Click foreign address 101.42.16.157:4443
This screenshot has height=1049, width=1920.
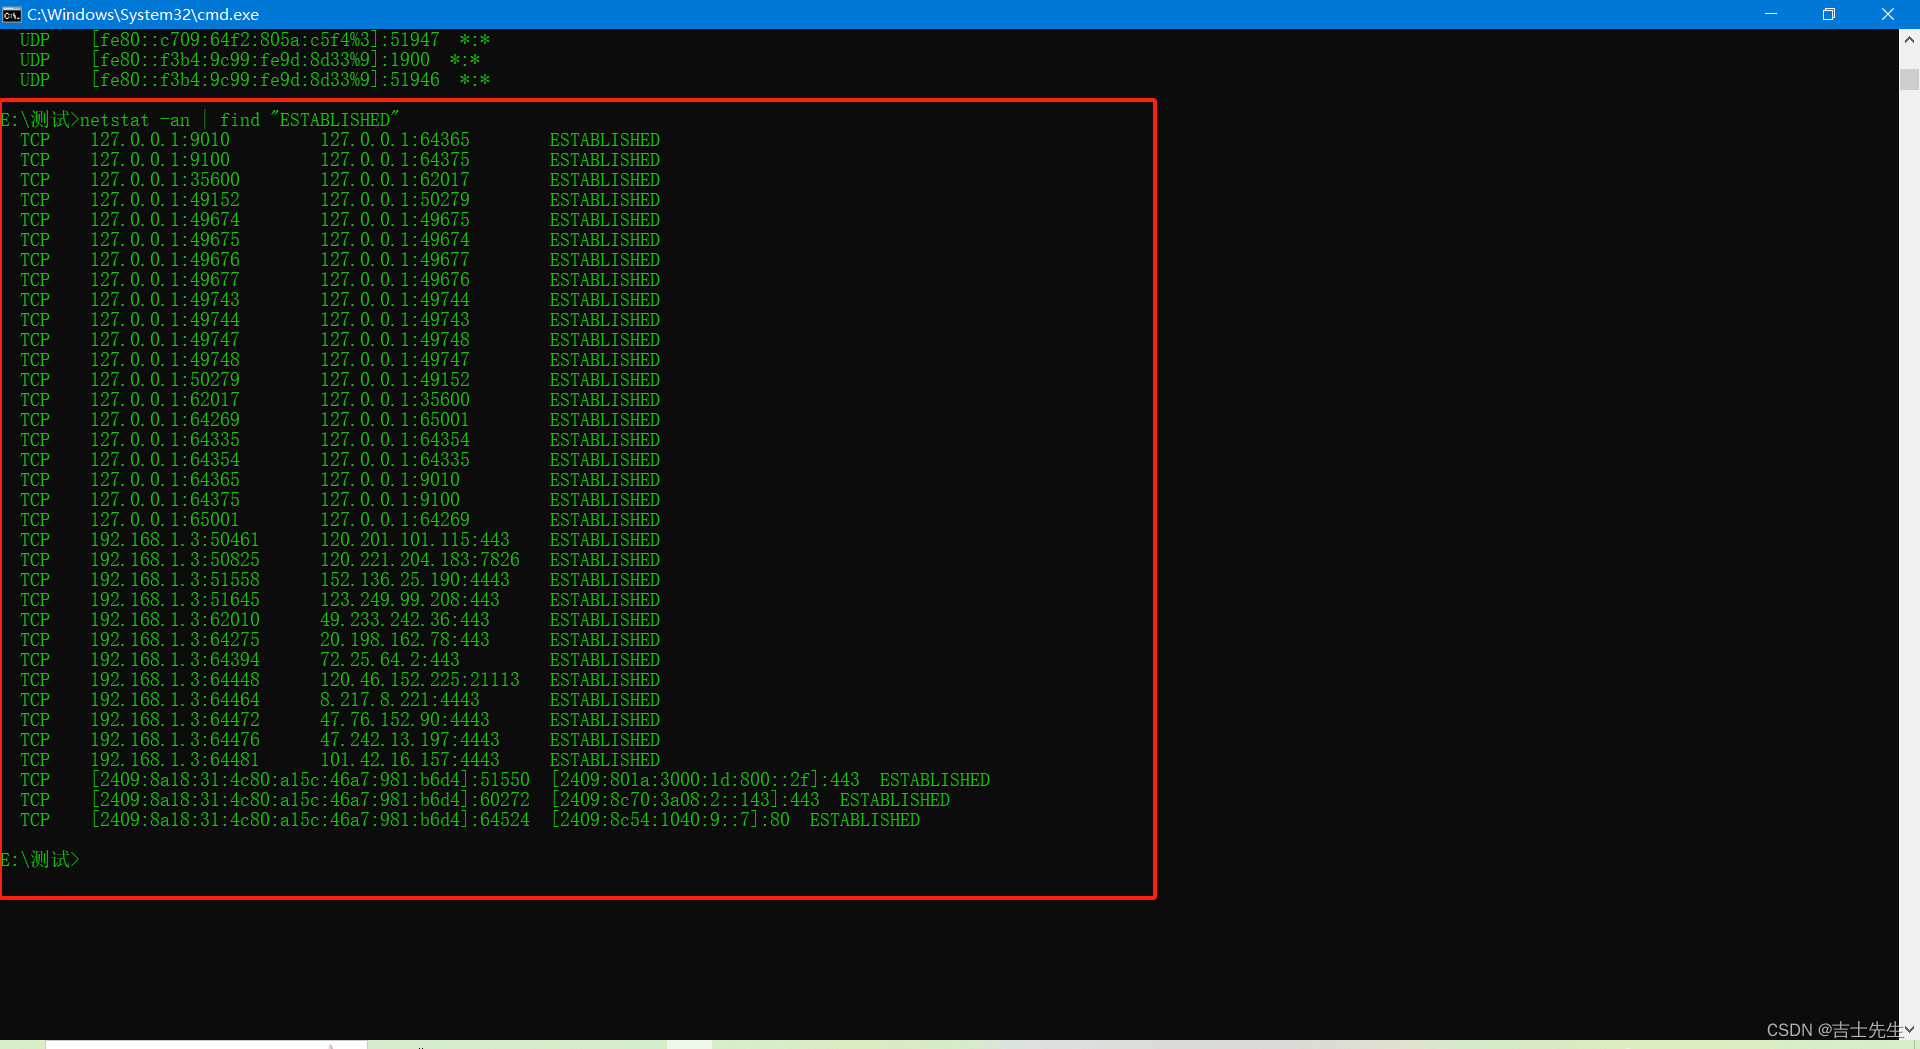coord(410,760)
